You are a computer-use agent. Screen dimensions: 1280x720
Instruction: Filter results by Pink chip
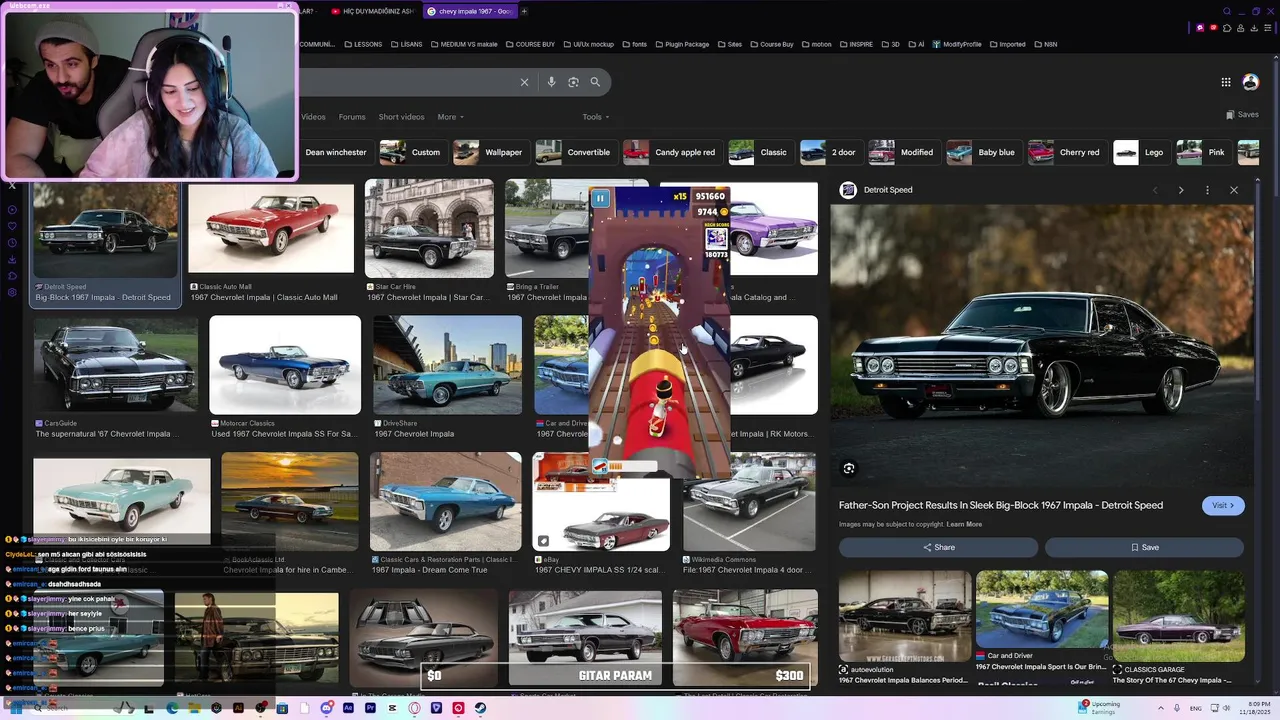tap(1203, 152)
